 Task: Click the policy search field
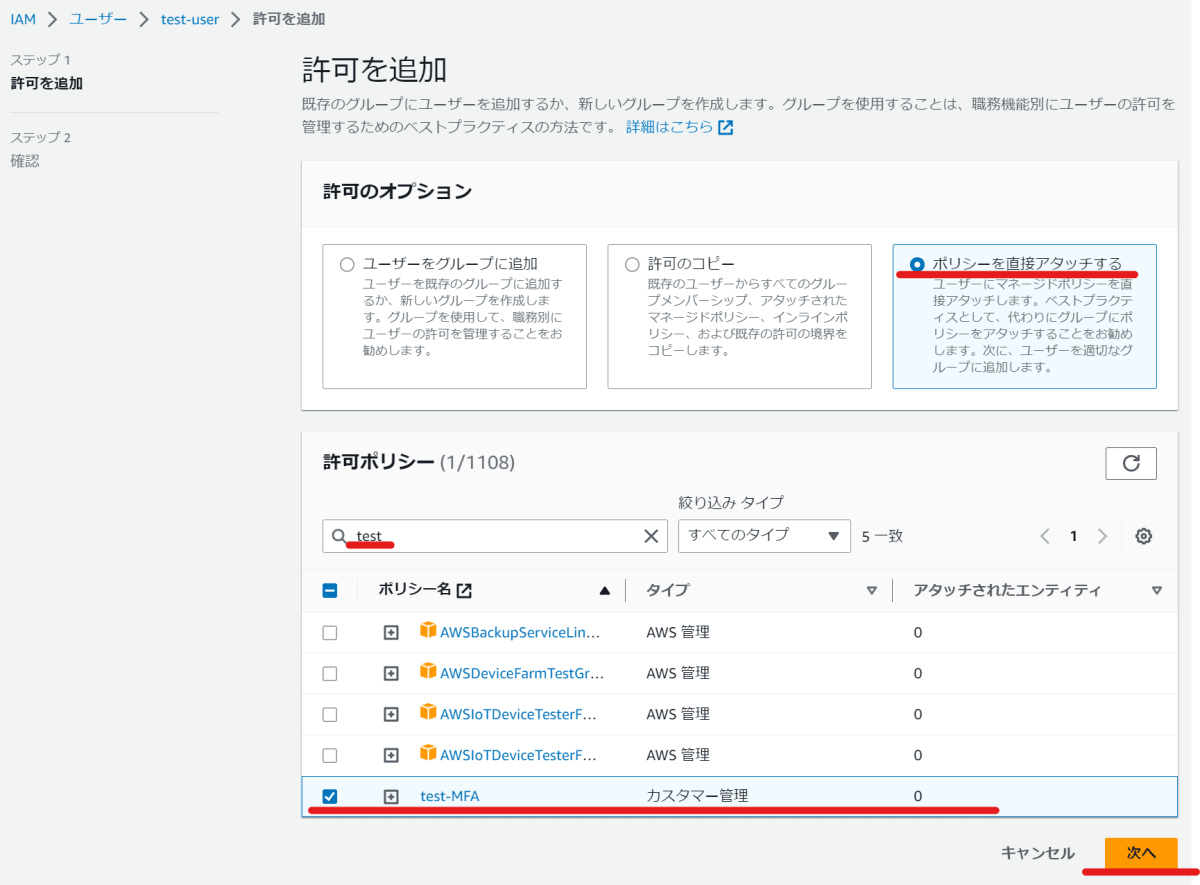click(495, 536)
